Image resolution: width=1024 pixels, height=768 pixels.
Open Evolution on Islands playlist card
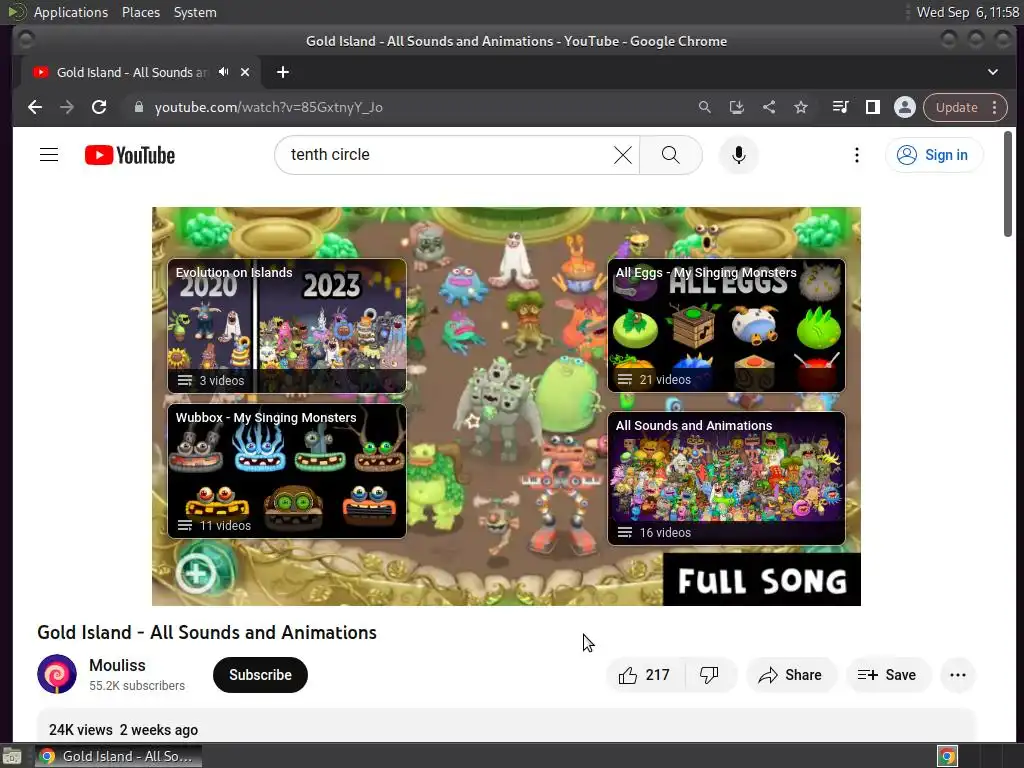click(x=287, y=325)
